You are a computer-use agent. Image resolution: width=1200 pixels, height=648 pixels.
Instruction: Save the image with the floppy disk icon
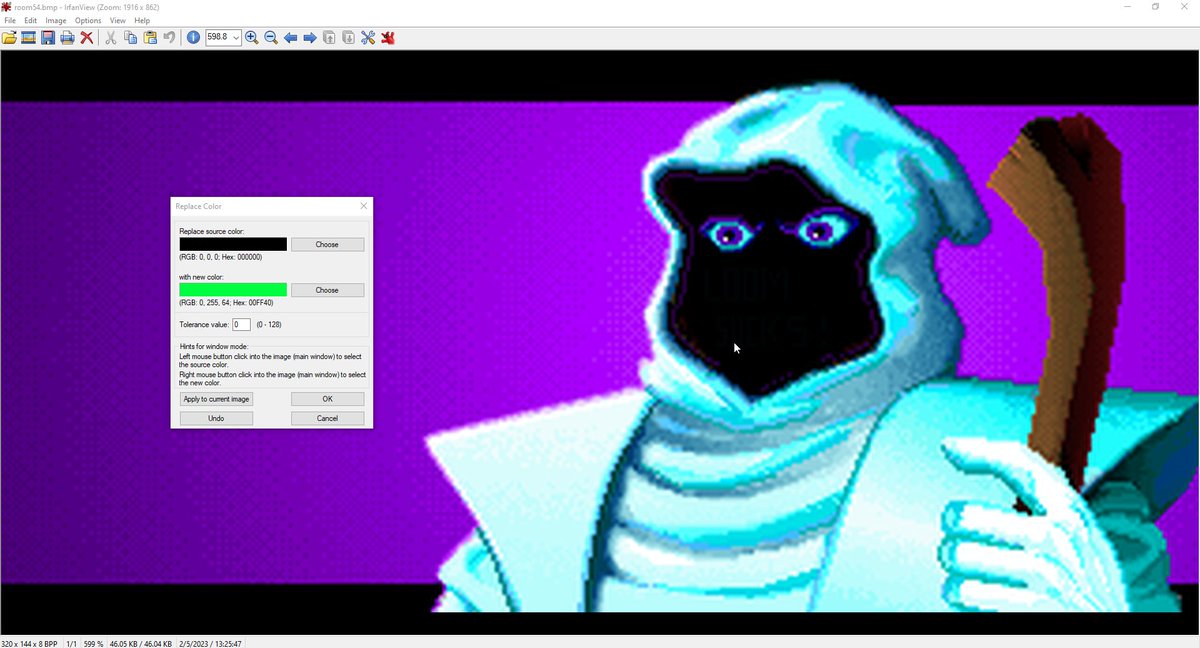coord(48,38)
